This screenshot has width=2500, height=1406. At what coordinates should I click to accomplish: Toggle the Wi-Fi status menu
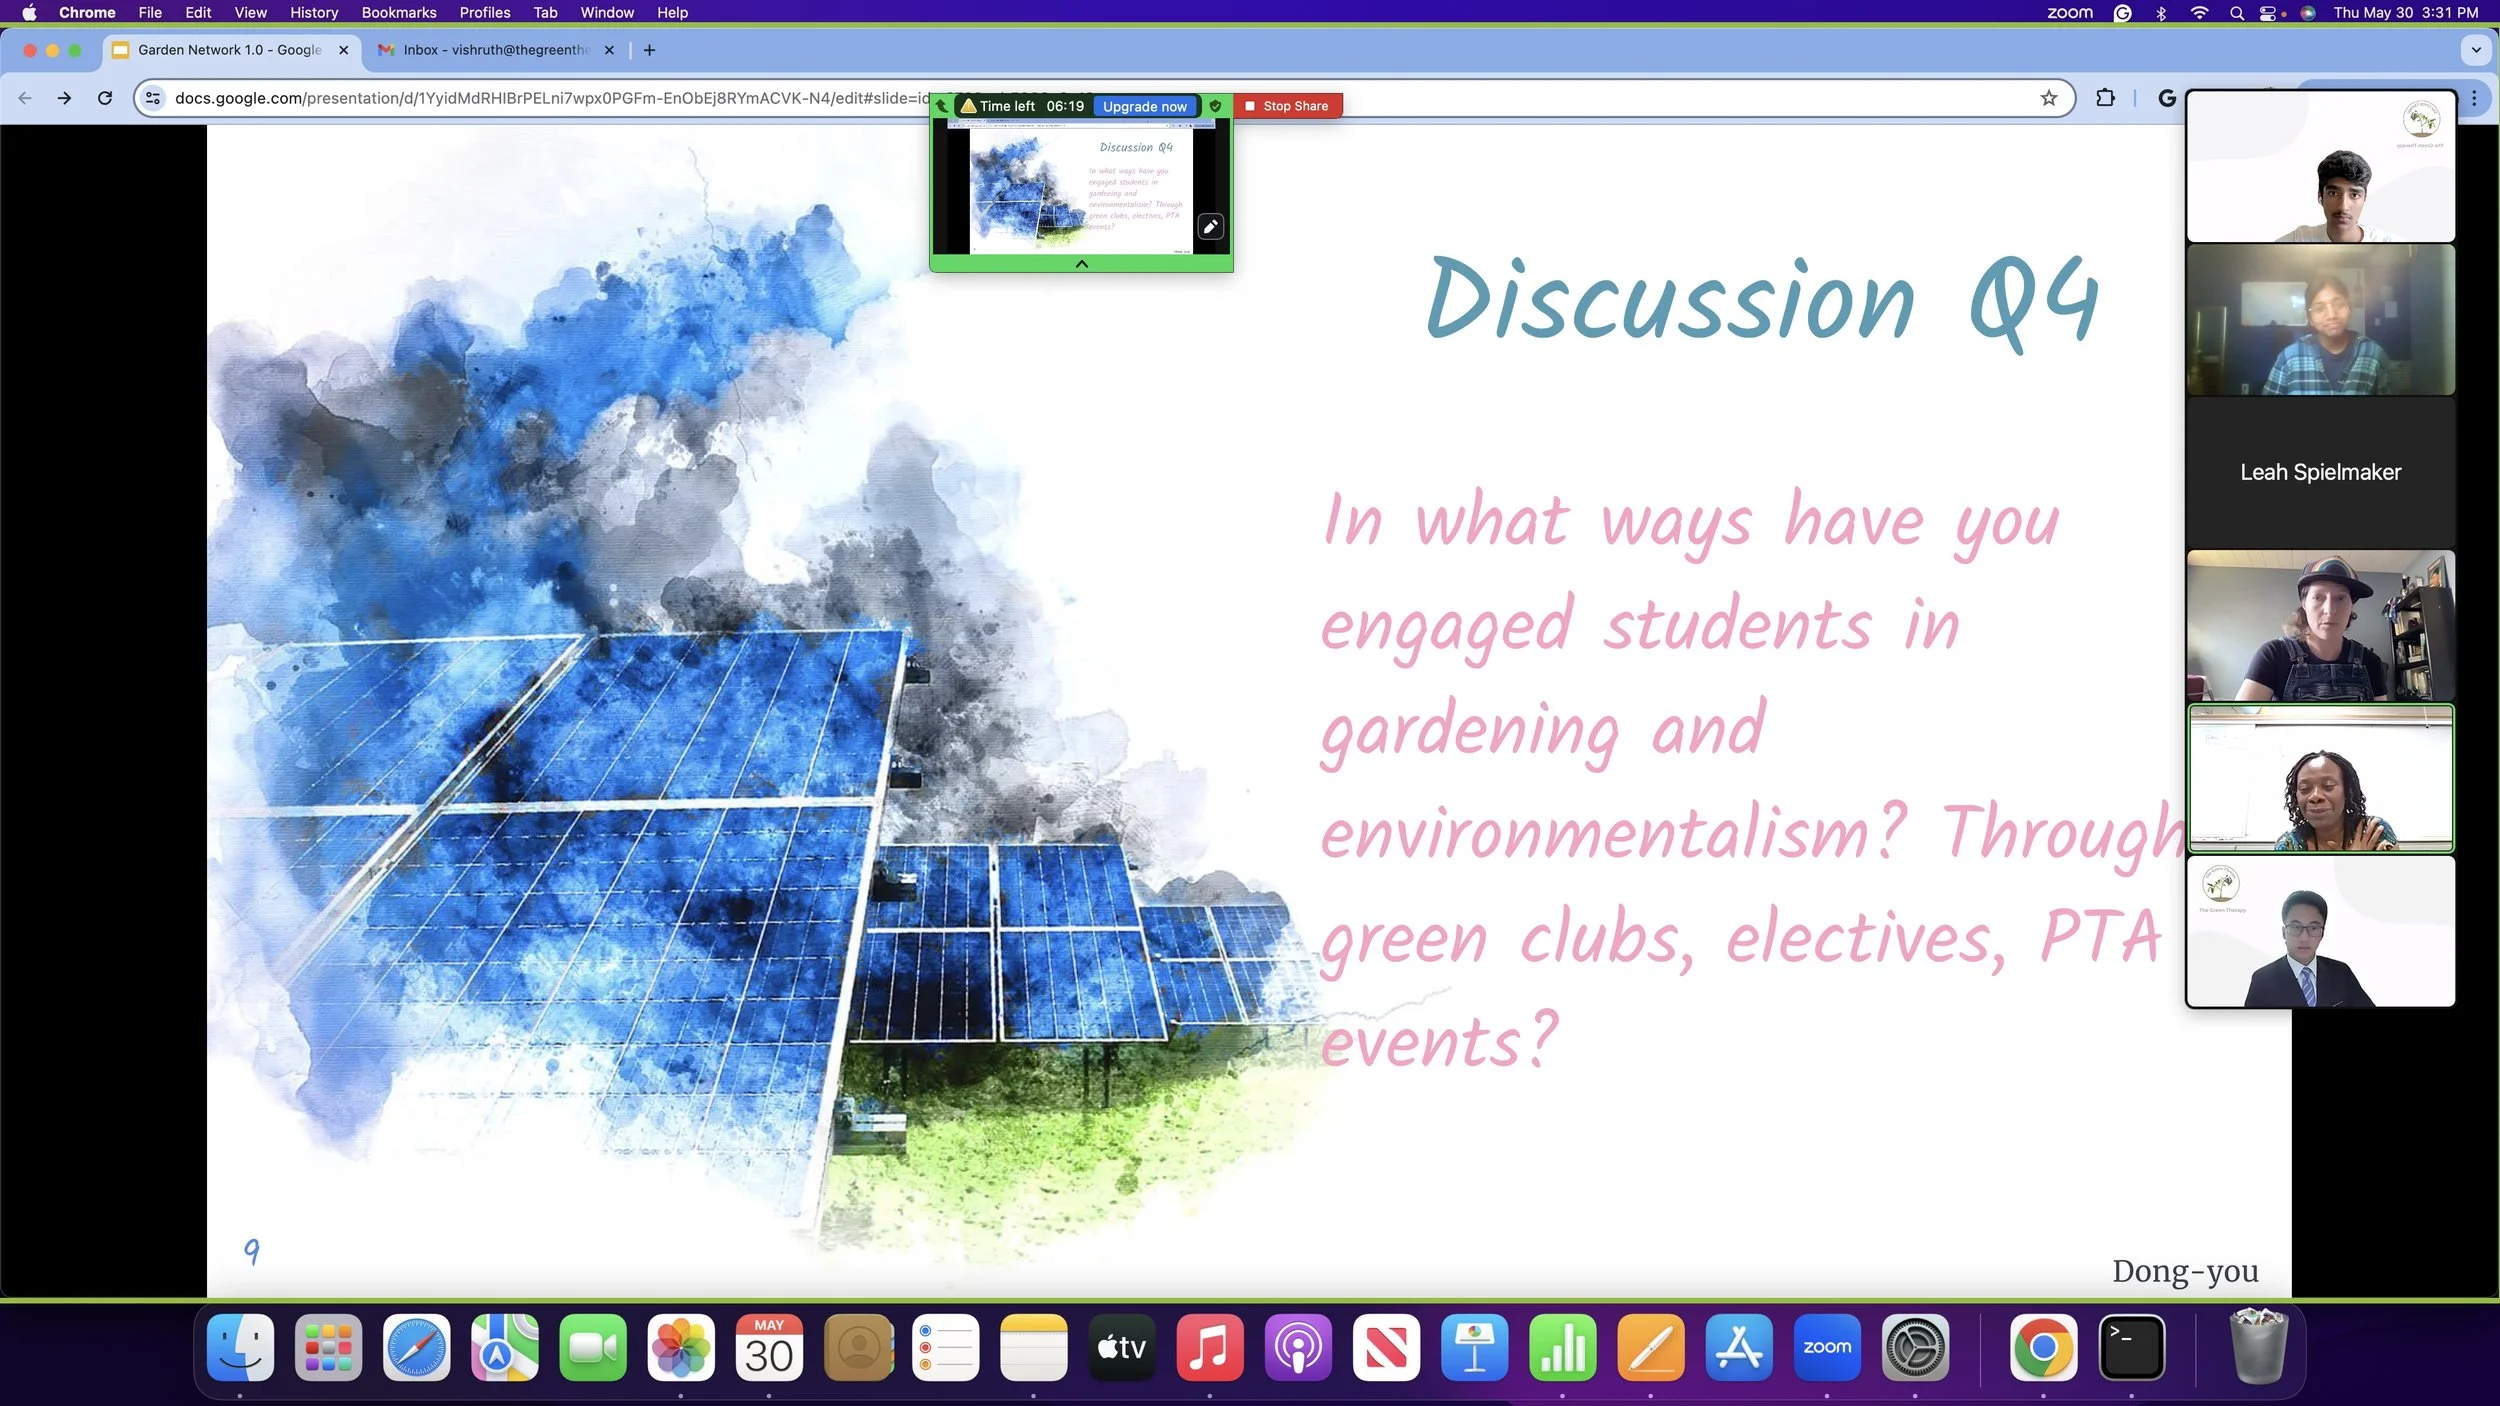2199,13
